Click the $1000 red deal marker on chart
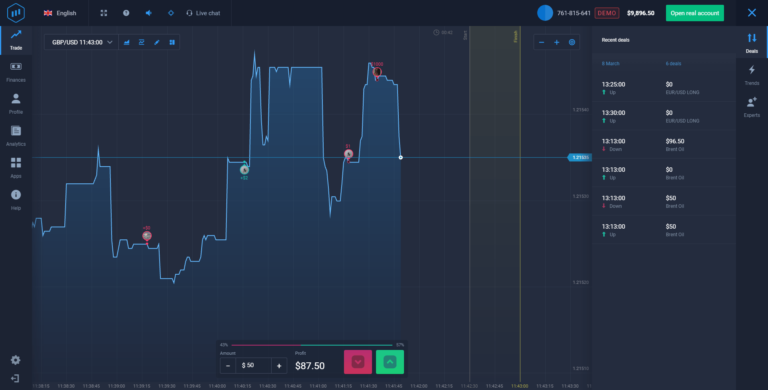The width and height of the screenshot is (768, 390). 377,72
